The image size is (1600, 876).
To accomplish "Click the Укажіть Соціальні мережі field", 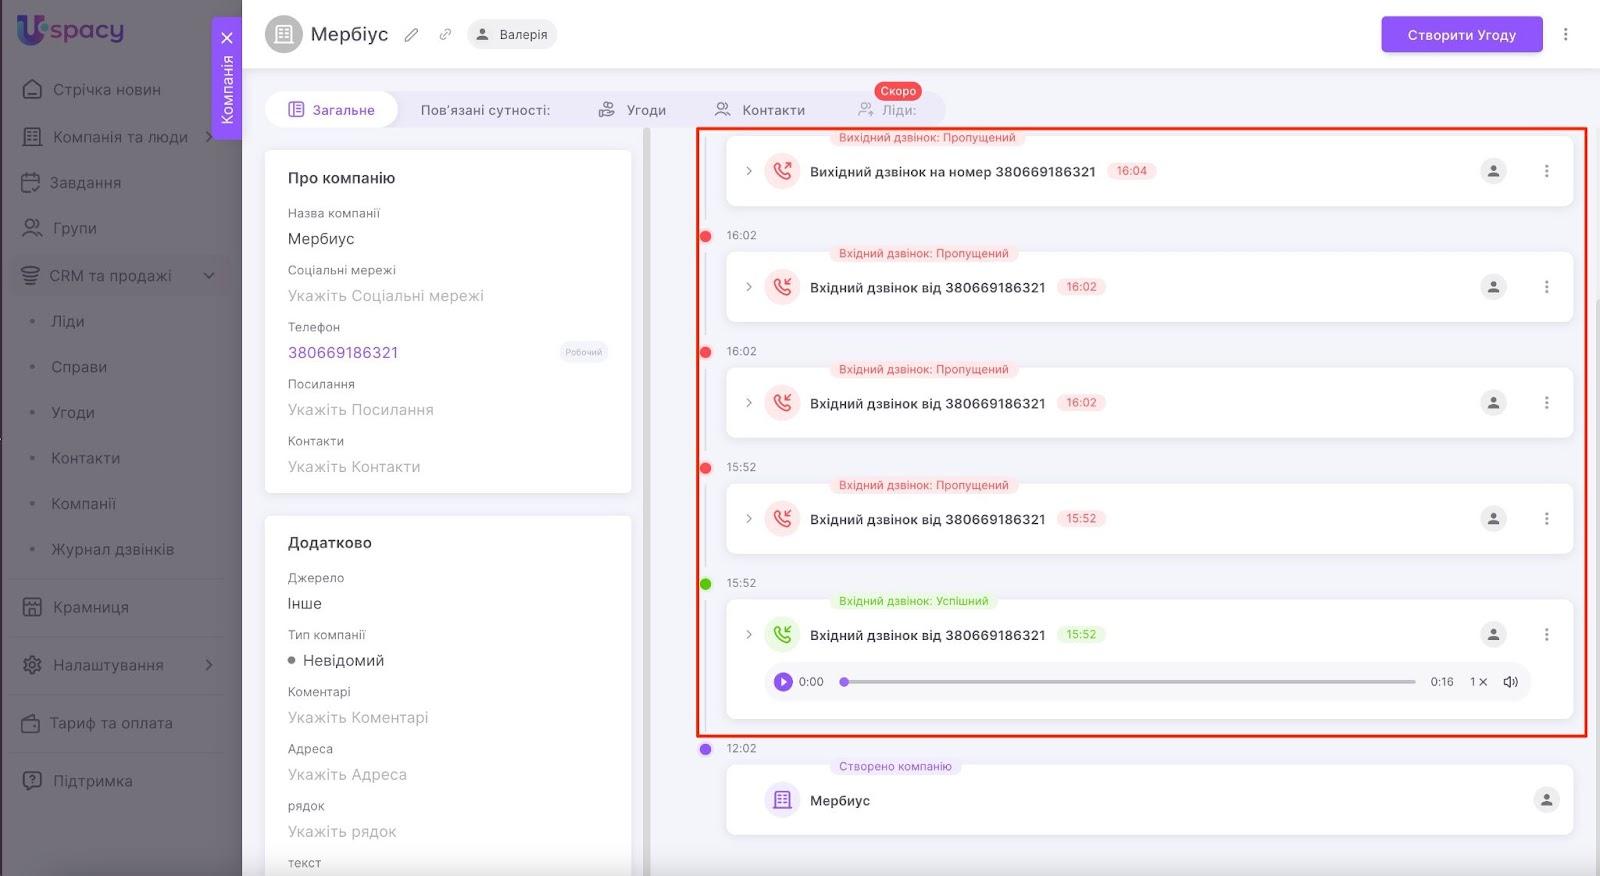I will tap(386, 296).
